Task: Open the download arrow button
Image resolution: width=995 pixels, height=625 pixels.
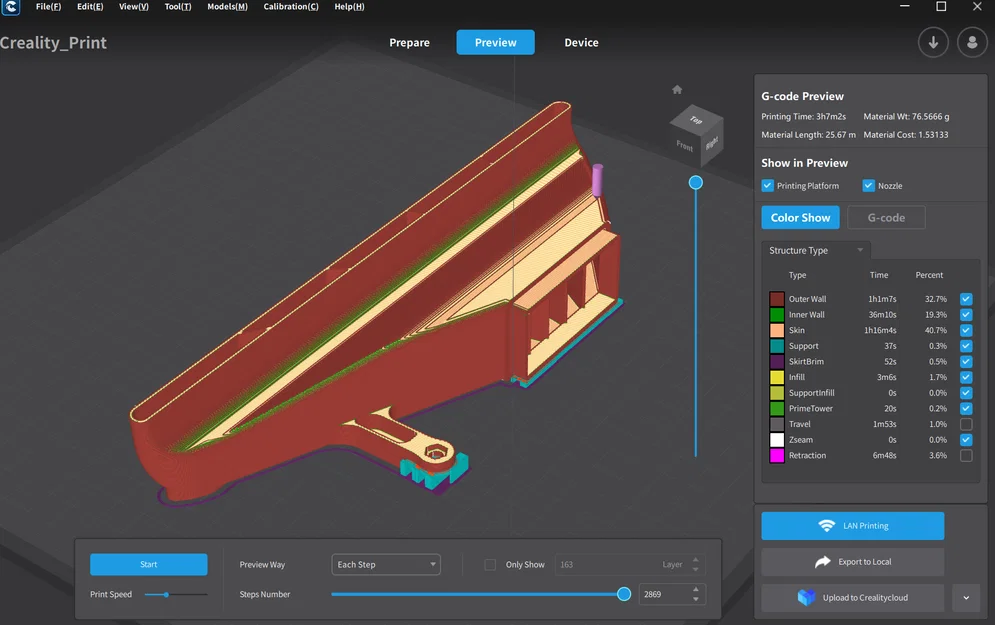Action: point(933,43)
